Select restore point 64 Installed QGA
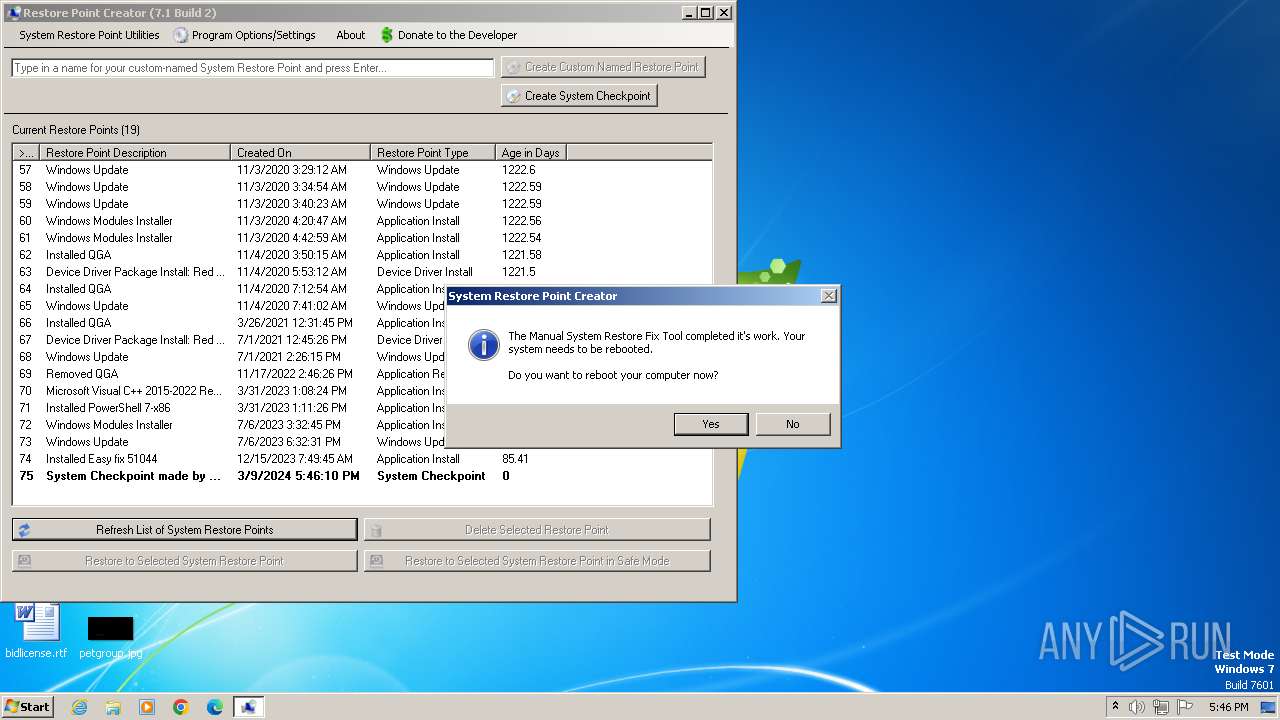 (230, 289)
